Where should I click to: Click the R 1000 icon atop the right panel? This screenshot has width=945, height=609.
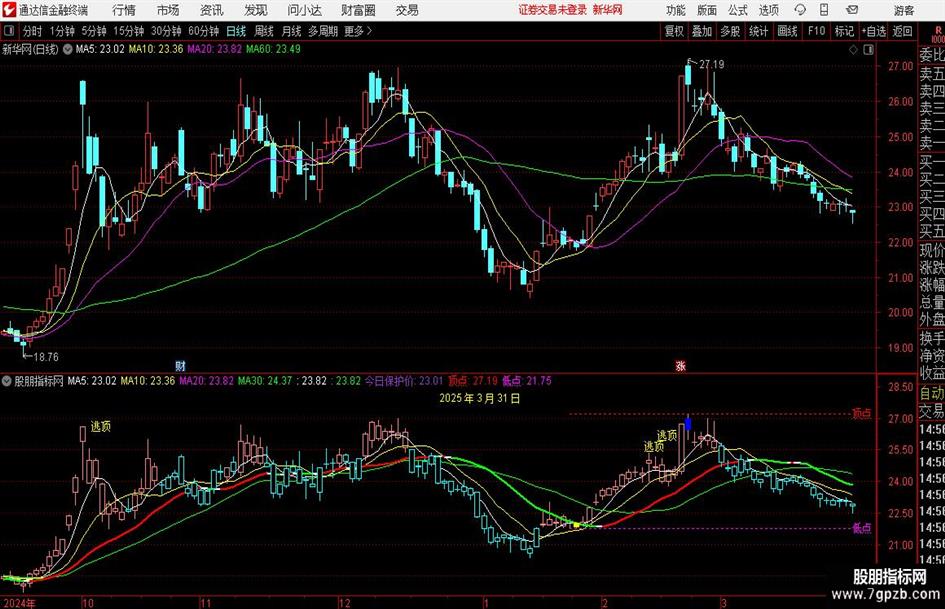[x=938, y=34]
